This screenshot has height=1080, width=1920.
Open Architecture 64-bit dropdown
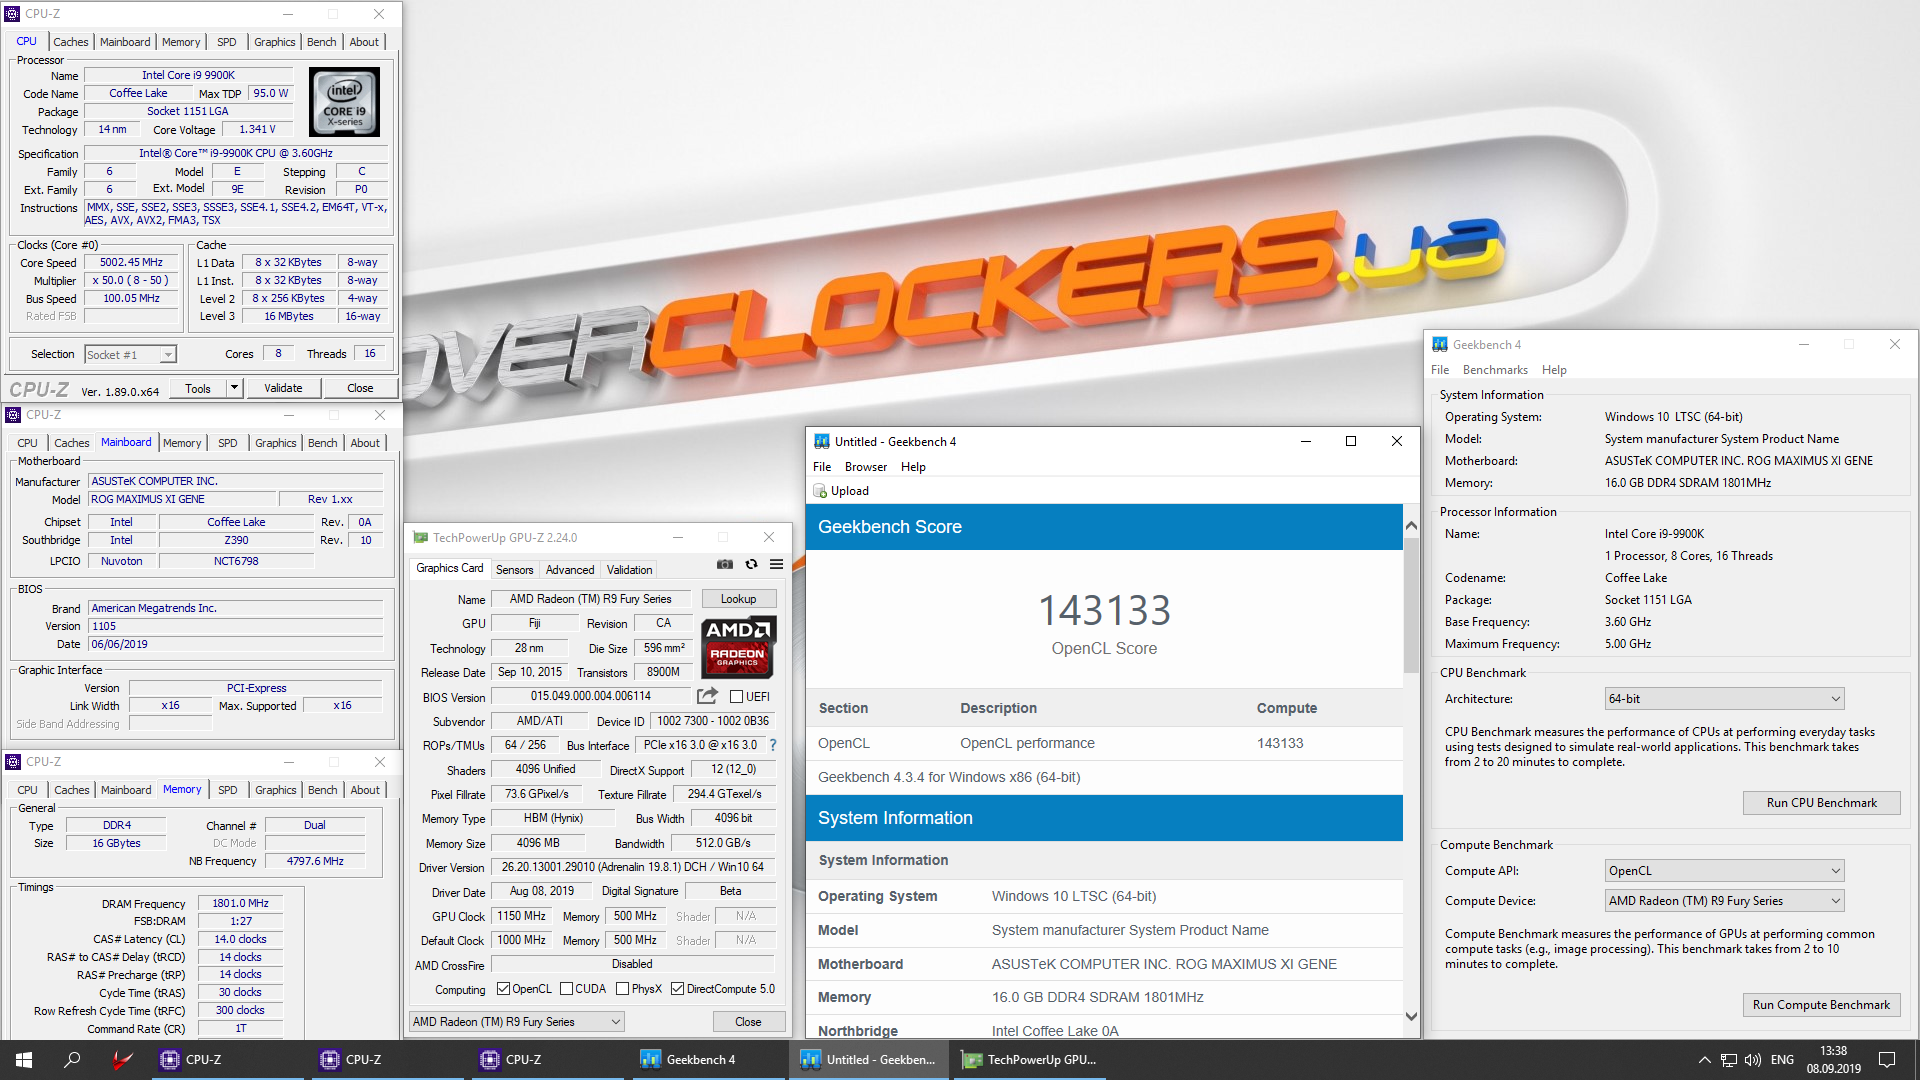[1725, 699]
